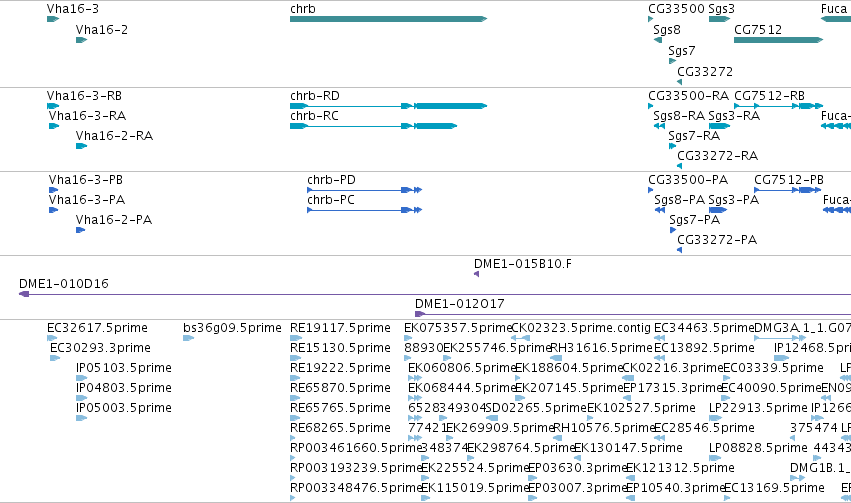Select the chrb gene feature bar
Screen dimensions: 851x503
click(x=389, y=19)
